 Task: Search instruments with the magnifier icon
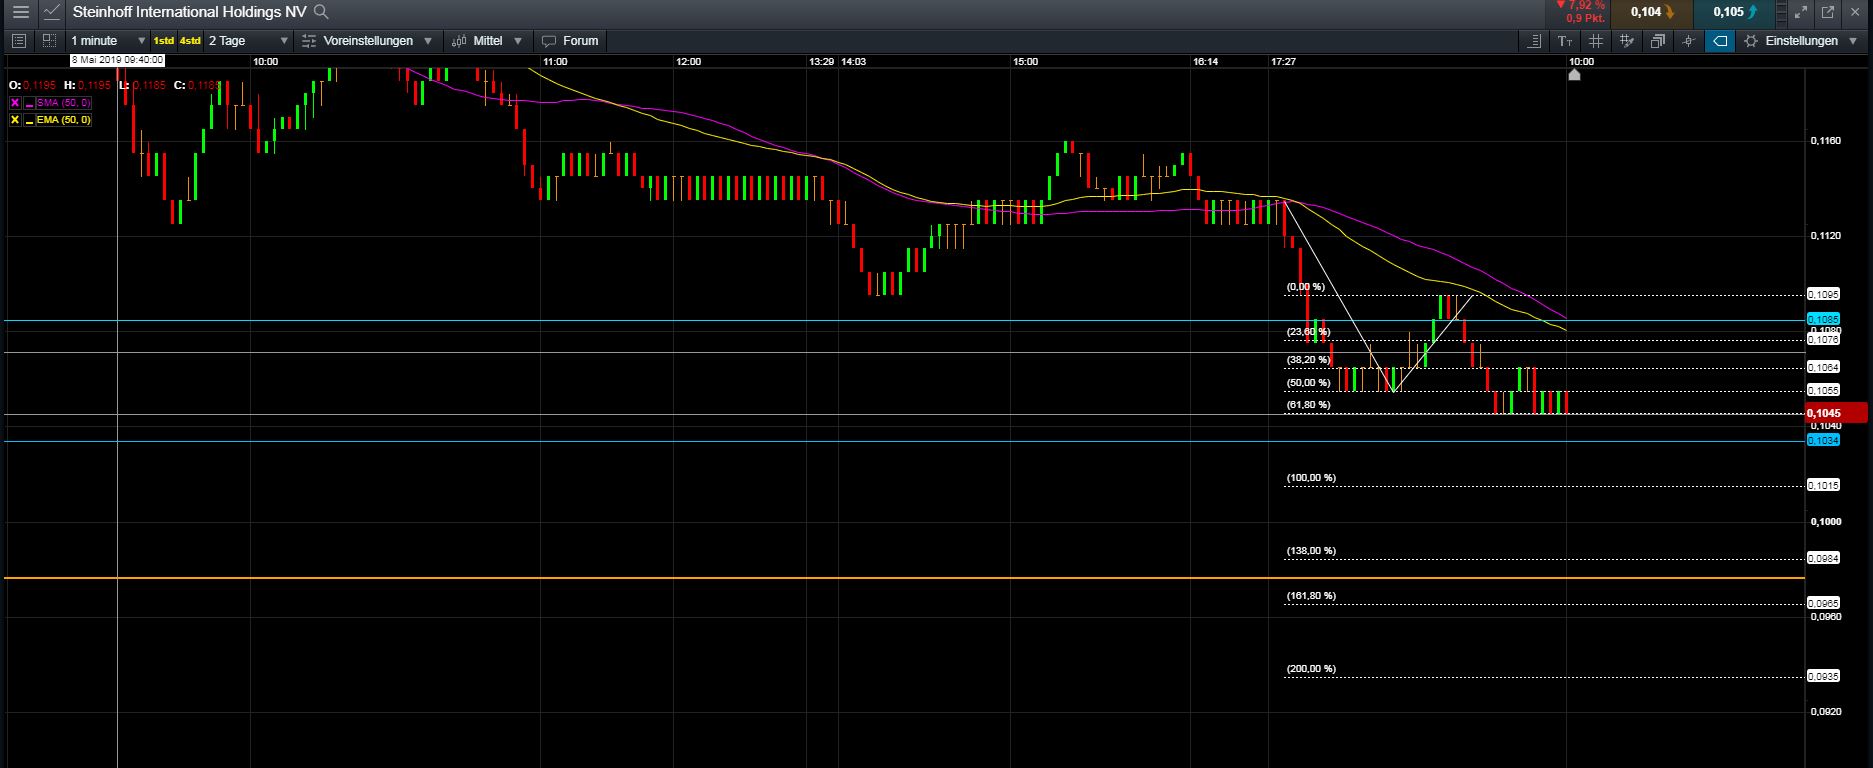(320, 12)
